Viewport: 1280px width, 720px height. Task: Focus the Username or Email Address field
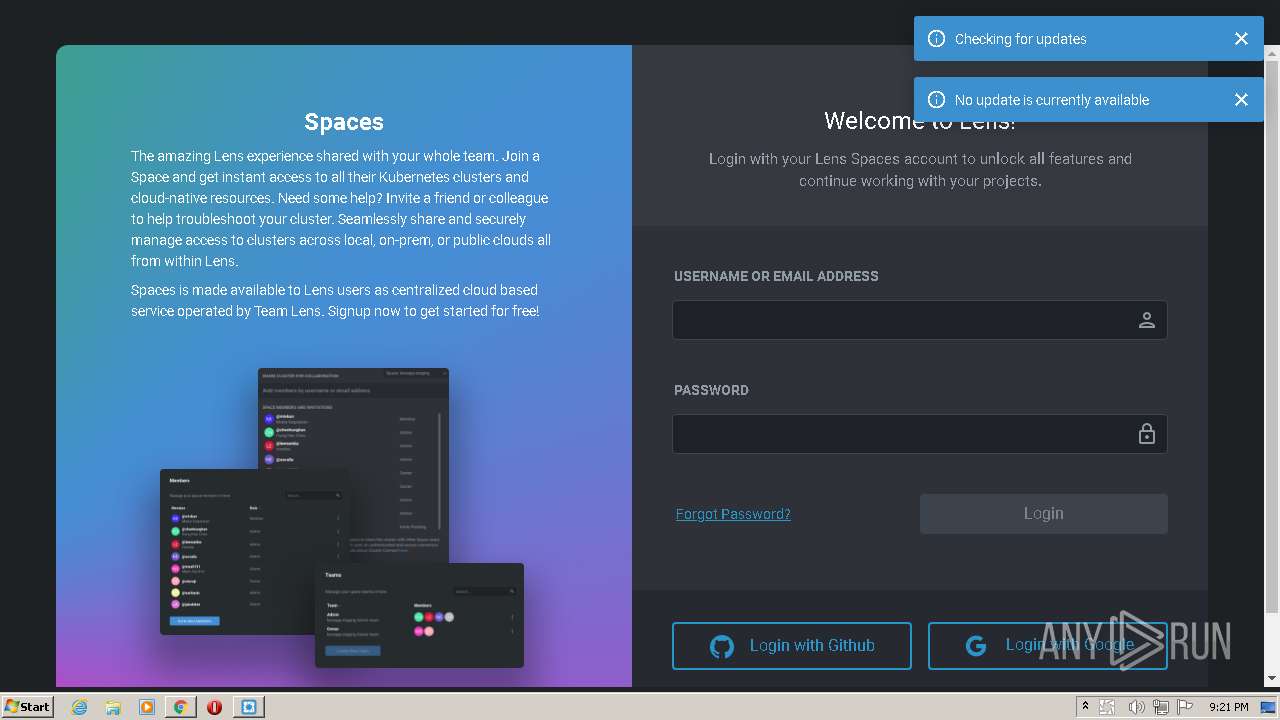pos(920,320)
